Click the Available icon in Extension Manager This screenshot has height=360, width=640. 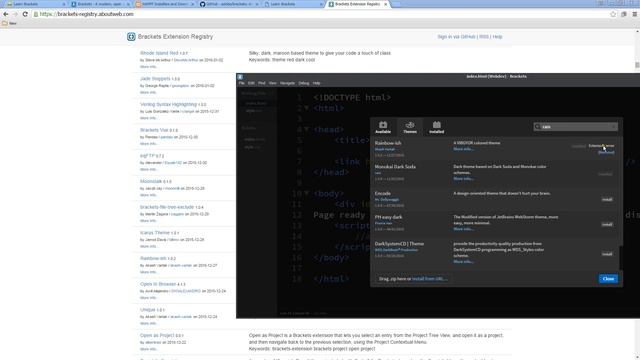[x=383, y=127]
